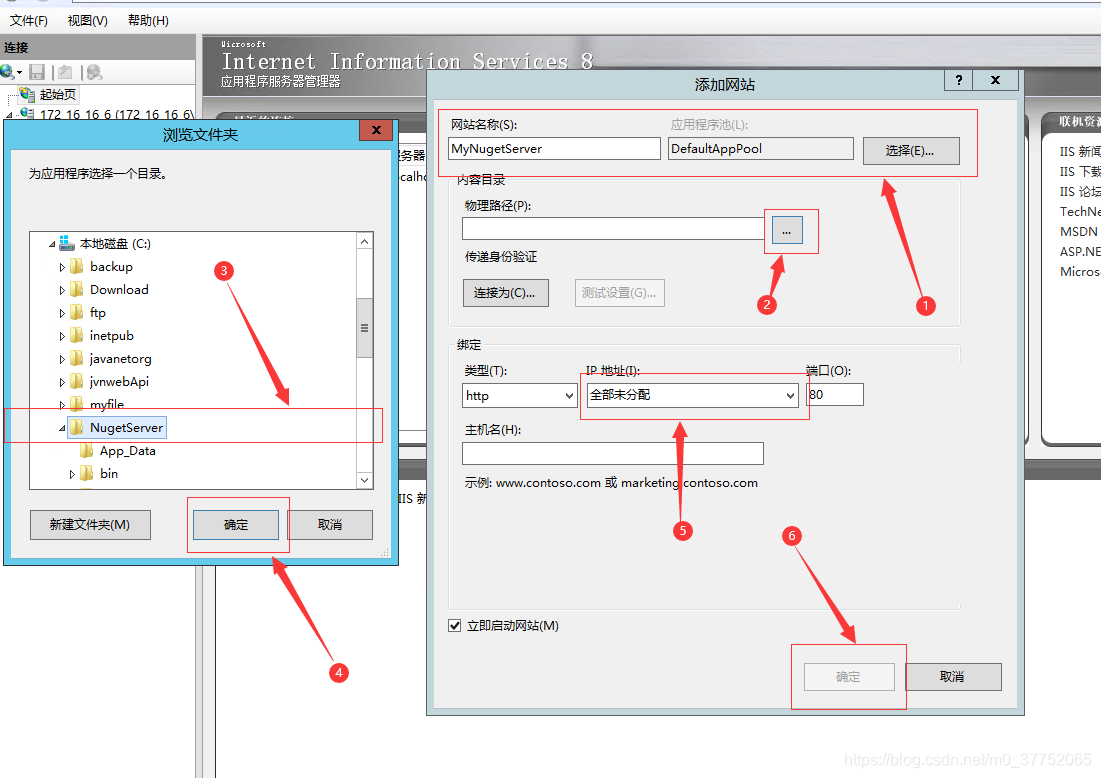Expand the myfile folder

pyautogui.click(x=62, y=405)
